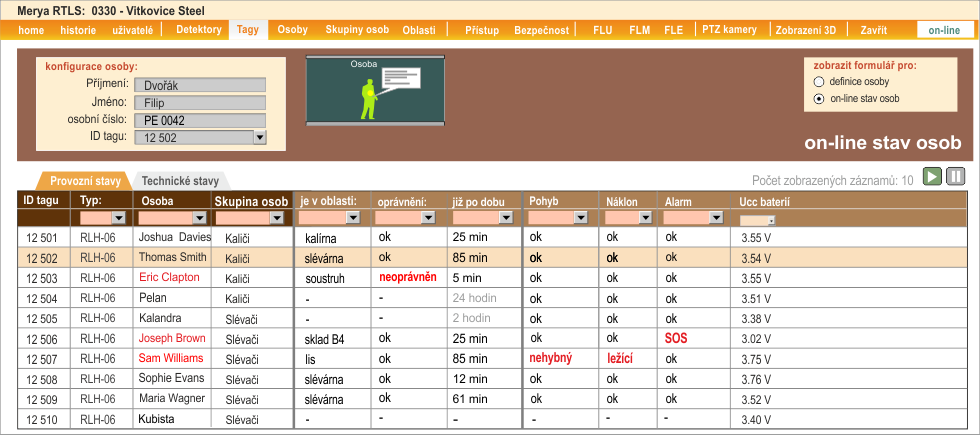Click the 'soustruh' area cell

click(x=323, y=279)
